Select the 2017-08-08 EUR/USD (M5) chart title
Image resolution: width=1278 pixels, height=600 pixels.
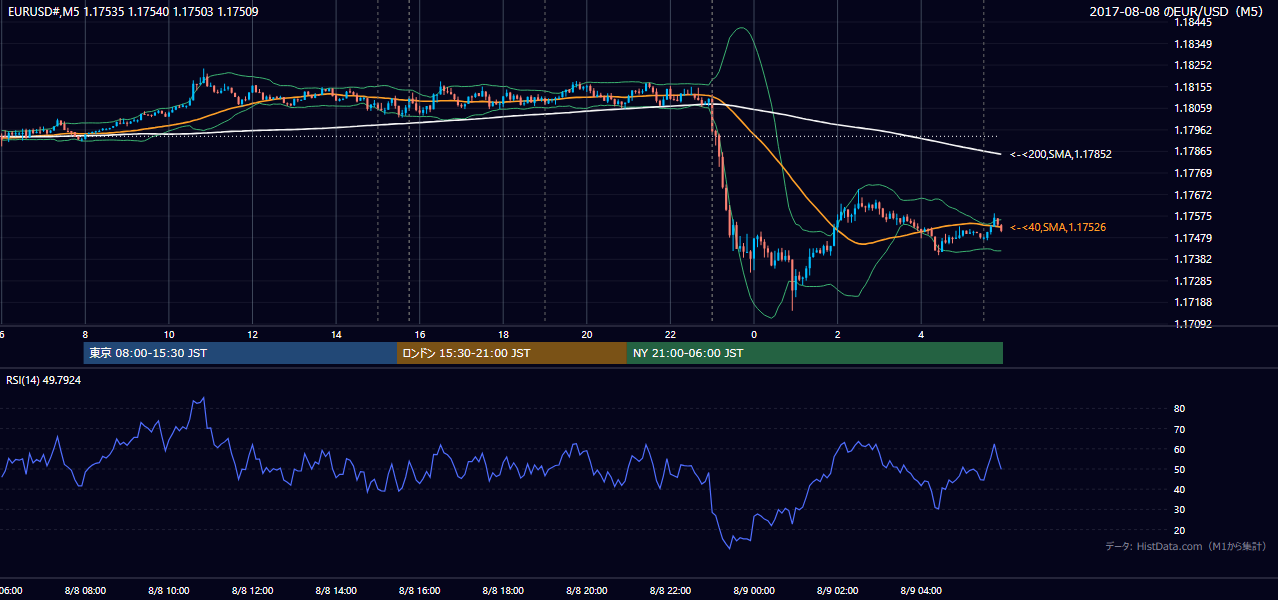click(1177, 12)
